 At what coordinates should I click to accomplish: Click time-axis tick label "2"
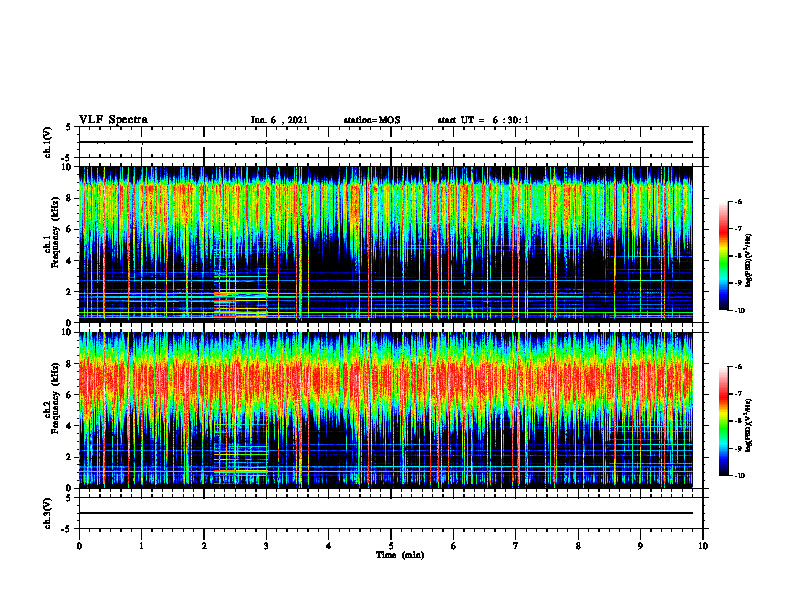coord(204,546)
